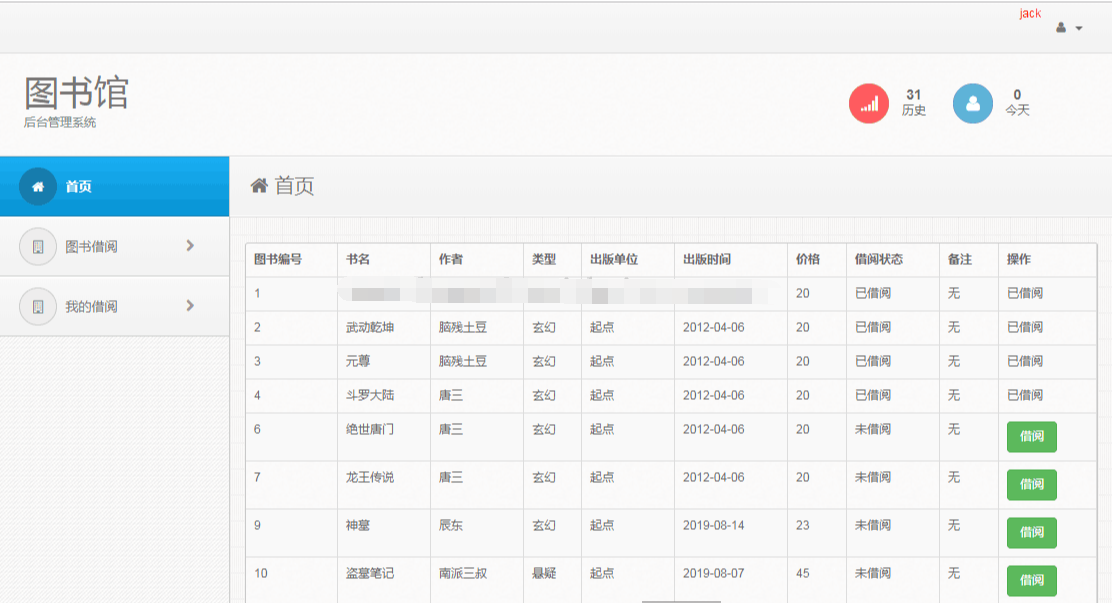Click the home icon beside 首页 in sidebar
Screen dimensions: 1112x603
38,186
